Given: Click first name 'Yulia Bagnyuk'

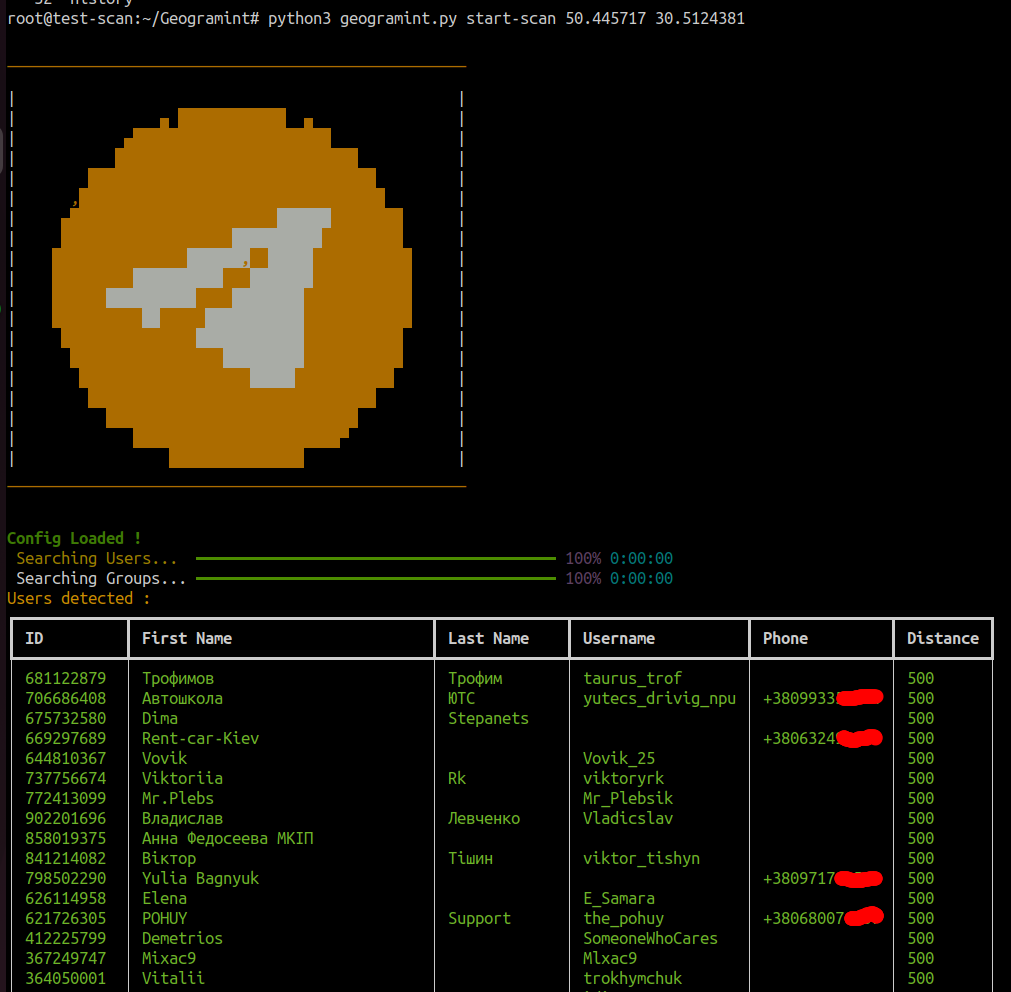Looking at the screenshot, I should (201, 878).
